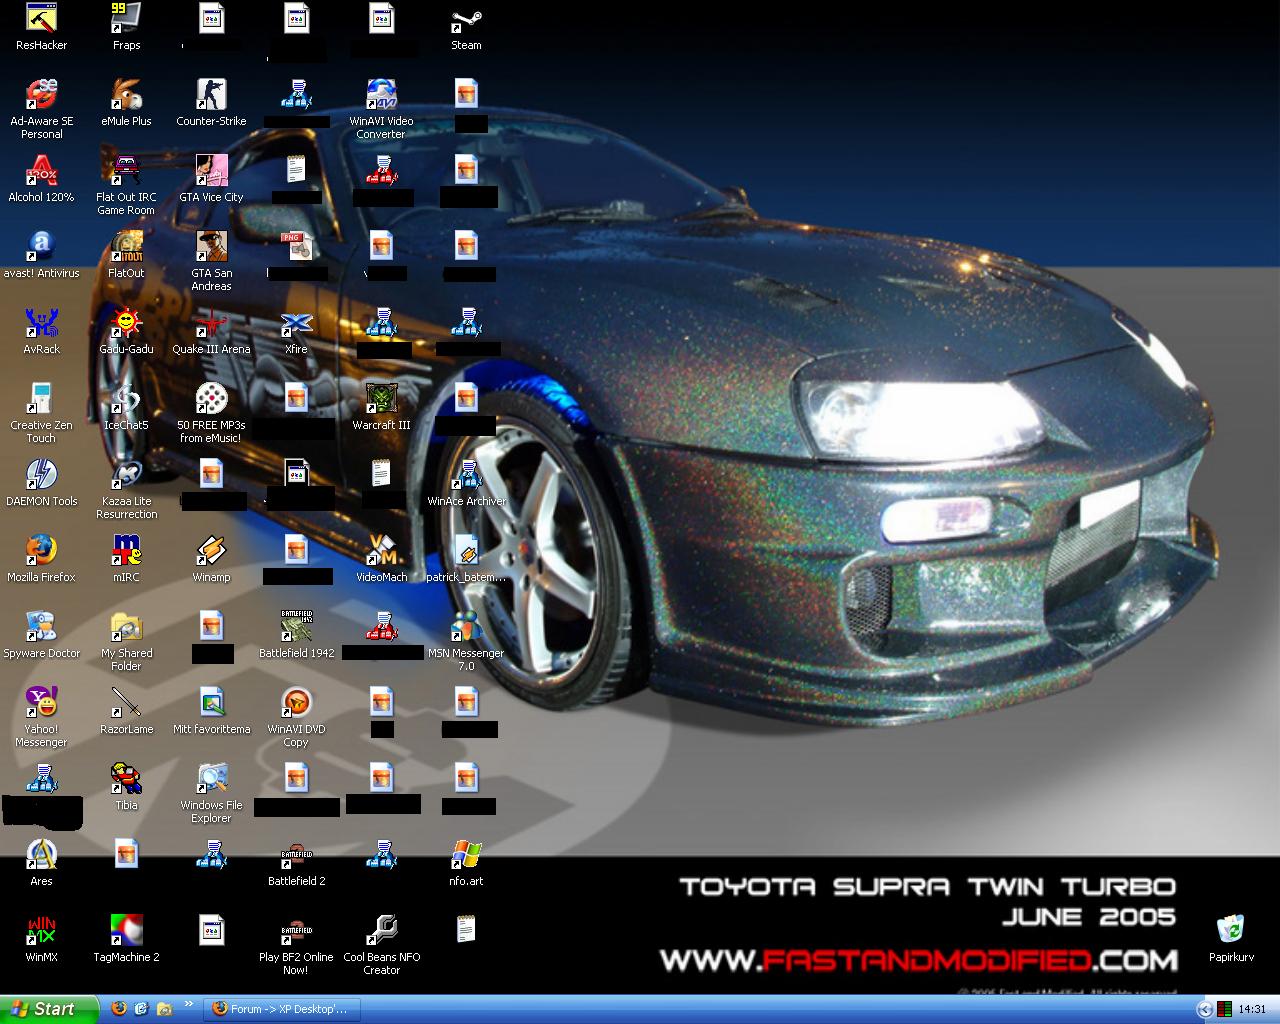The image size is (1280, 1024).
Task: Launch GTA Vice City shortcut
Action: coord(211,179)
